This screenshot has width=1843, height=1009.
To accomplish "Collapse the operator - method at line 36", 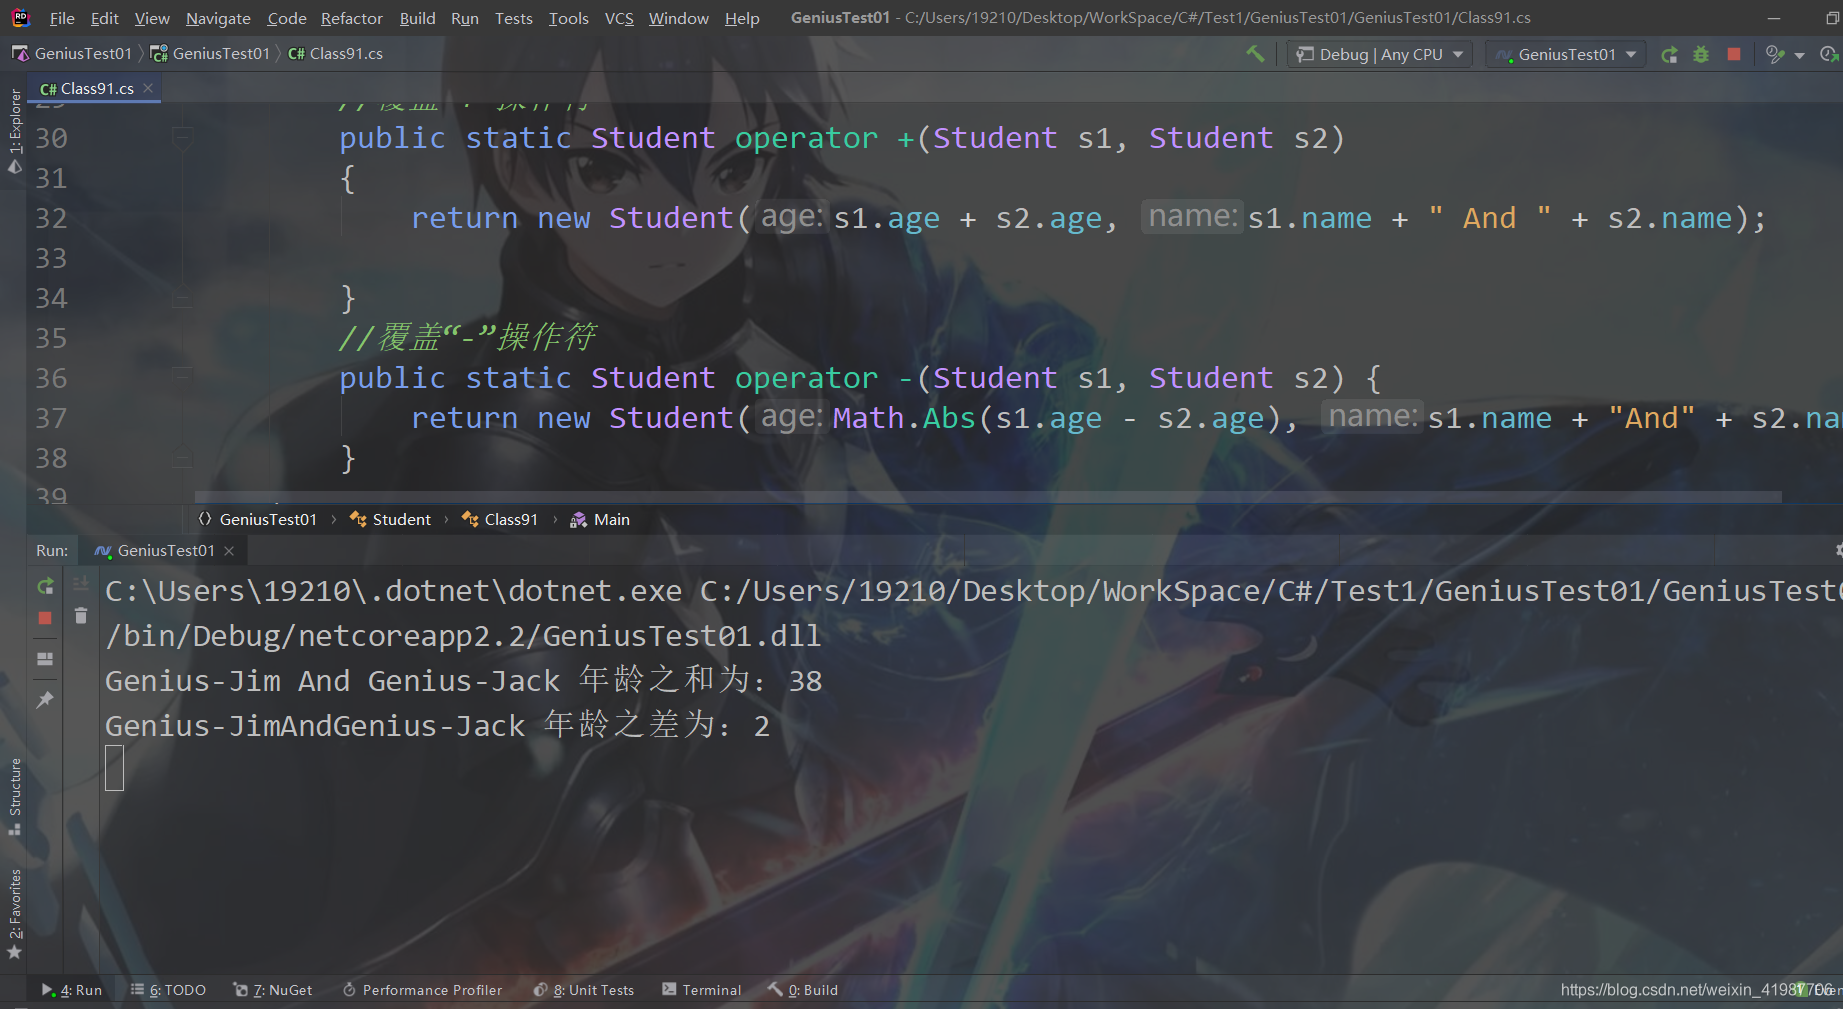I will coord(182,377).
